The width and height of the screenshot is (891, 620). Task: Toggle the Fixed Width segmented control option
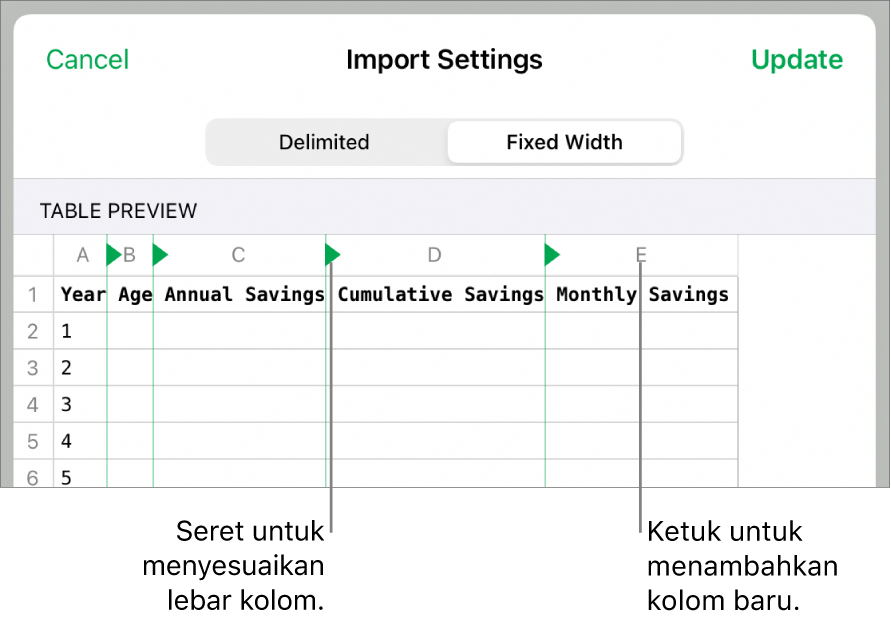(x=564, y=142)
